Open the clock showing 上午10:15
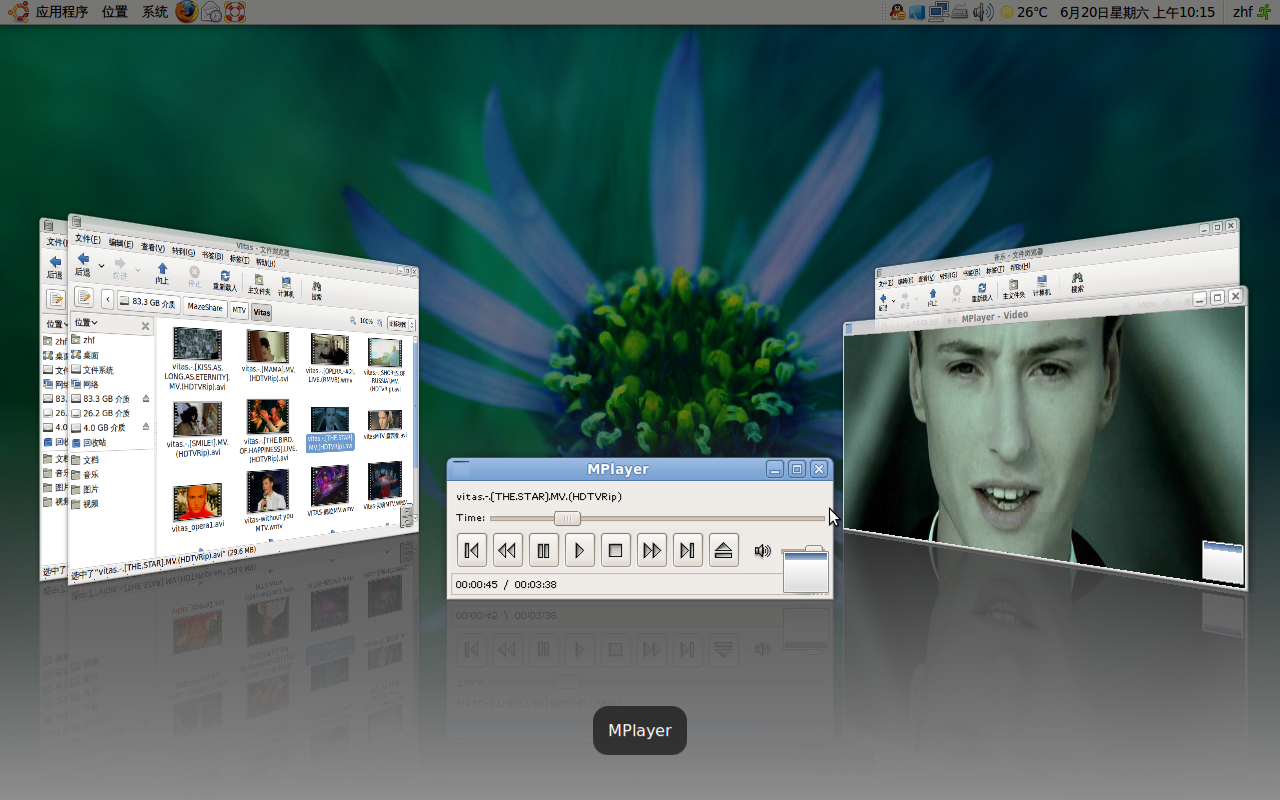Screen dimensions: 1280x800 coord(1137,12)
